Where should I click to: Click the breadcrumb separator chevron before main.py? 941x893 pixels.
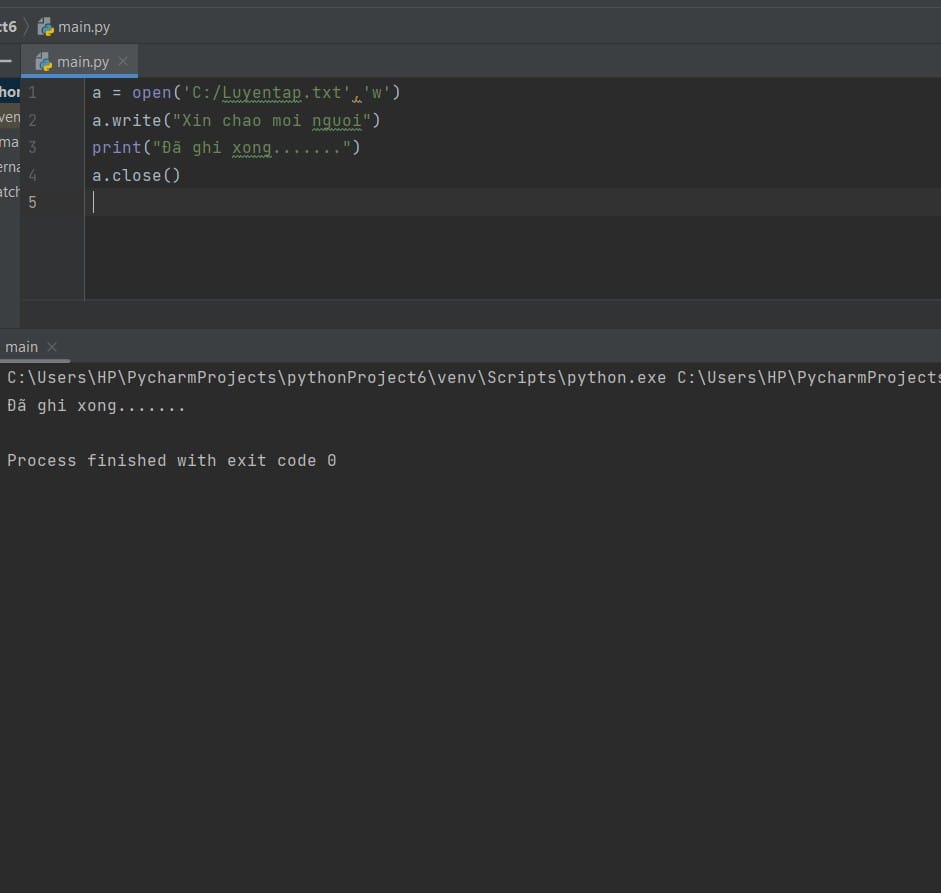[26, 27]
